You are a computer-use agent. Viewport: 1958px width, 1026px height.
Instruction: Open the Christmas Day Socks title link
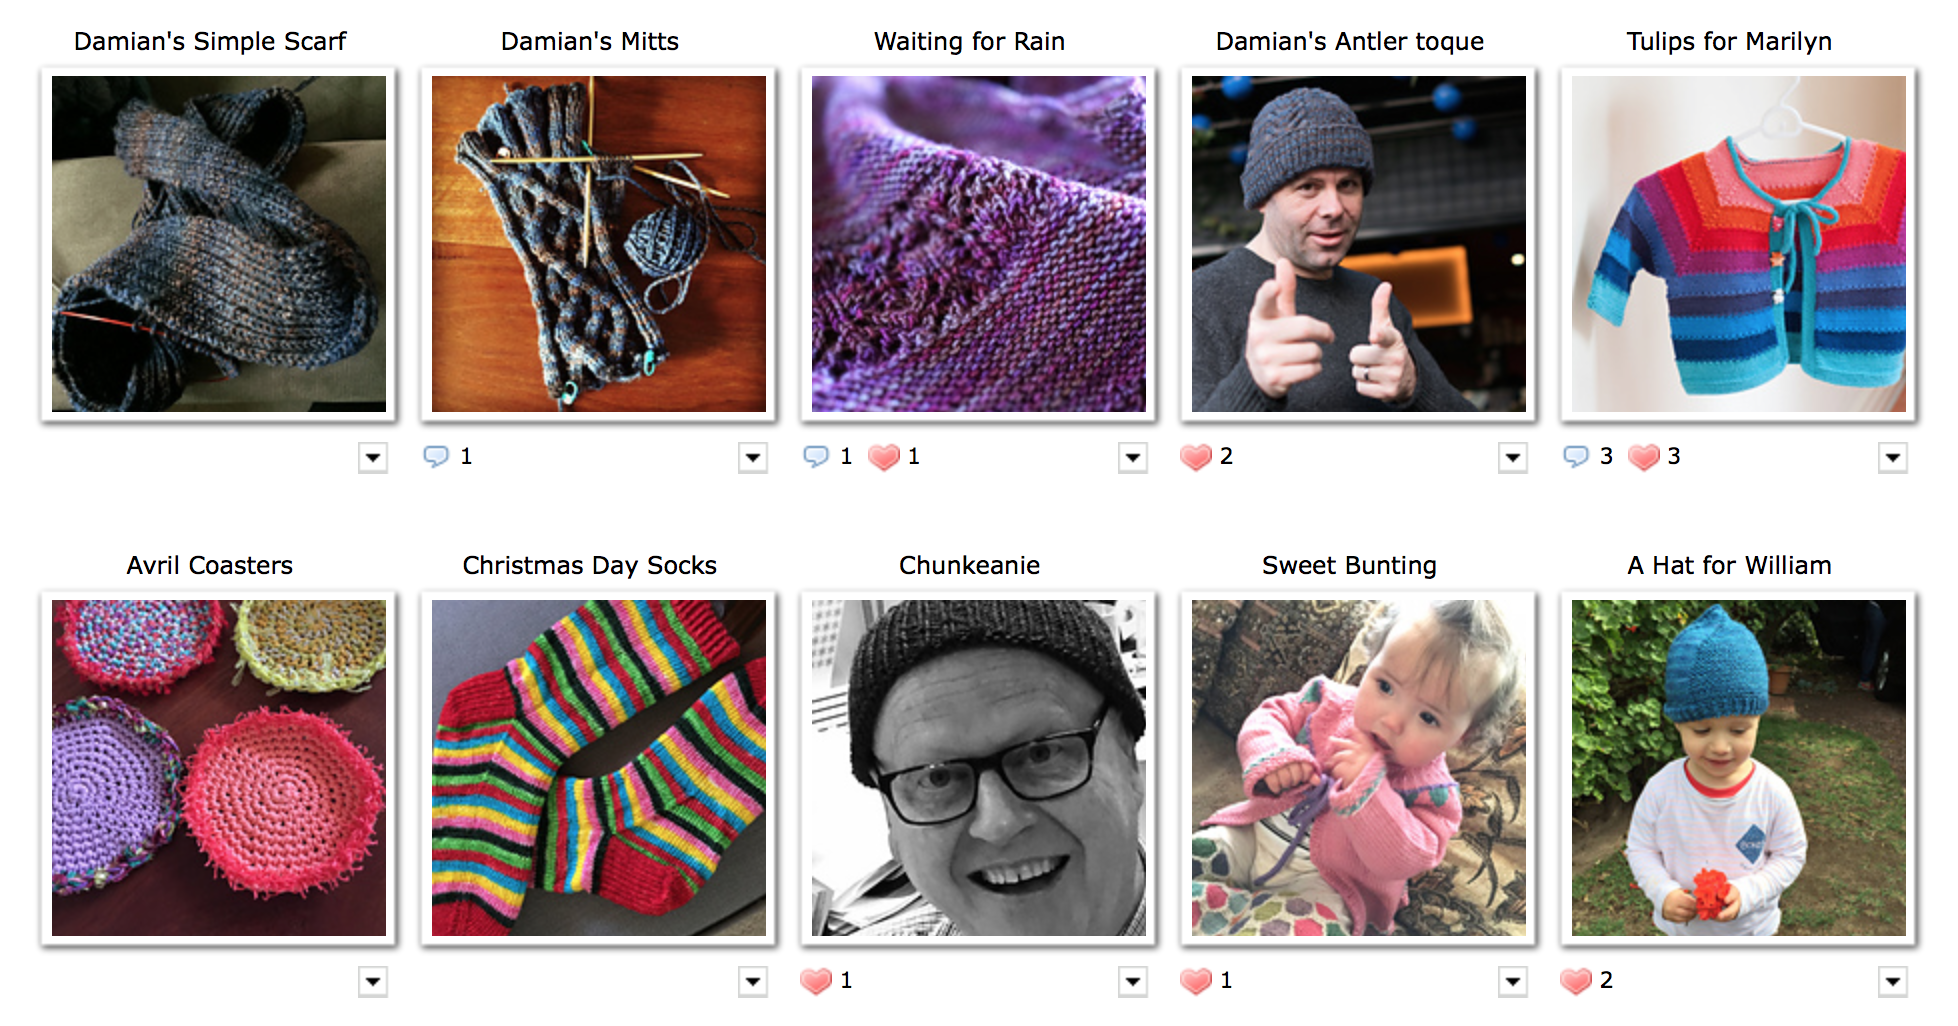tap(589, 565)
